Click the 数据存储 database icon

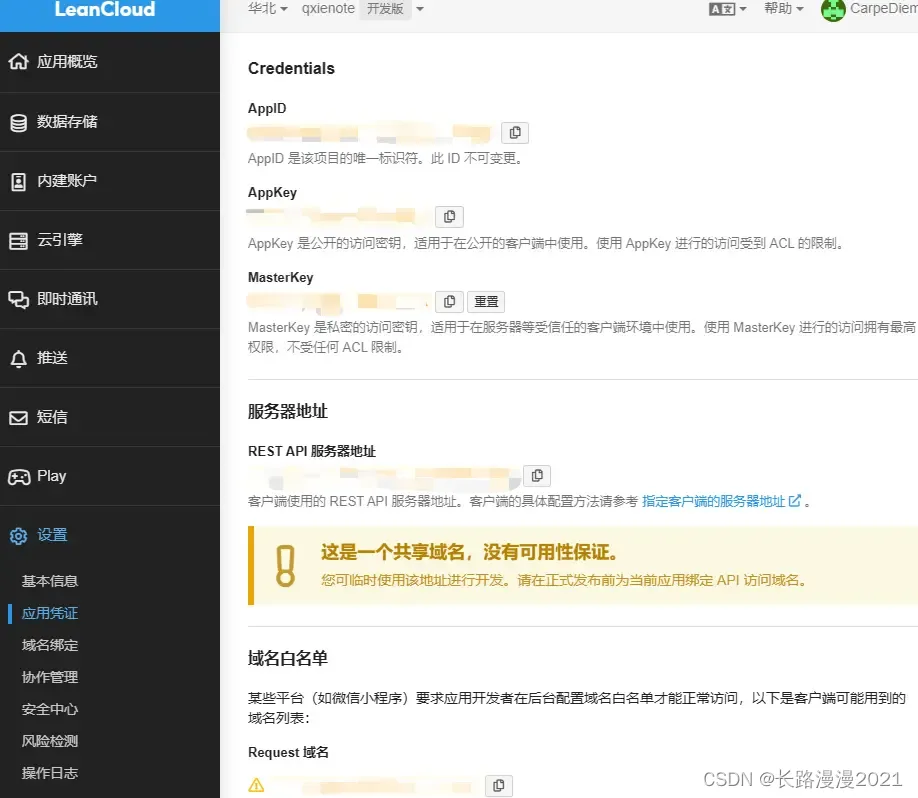(x=18, y=122)
